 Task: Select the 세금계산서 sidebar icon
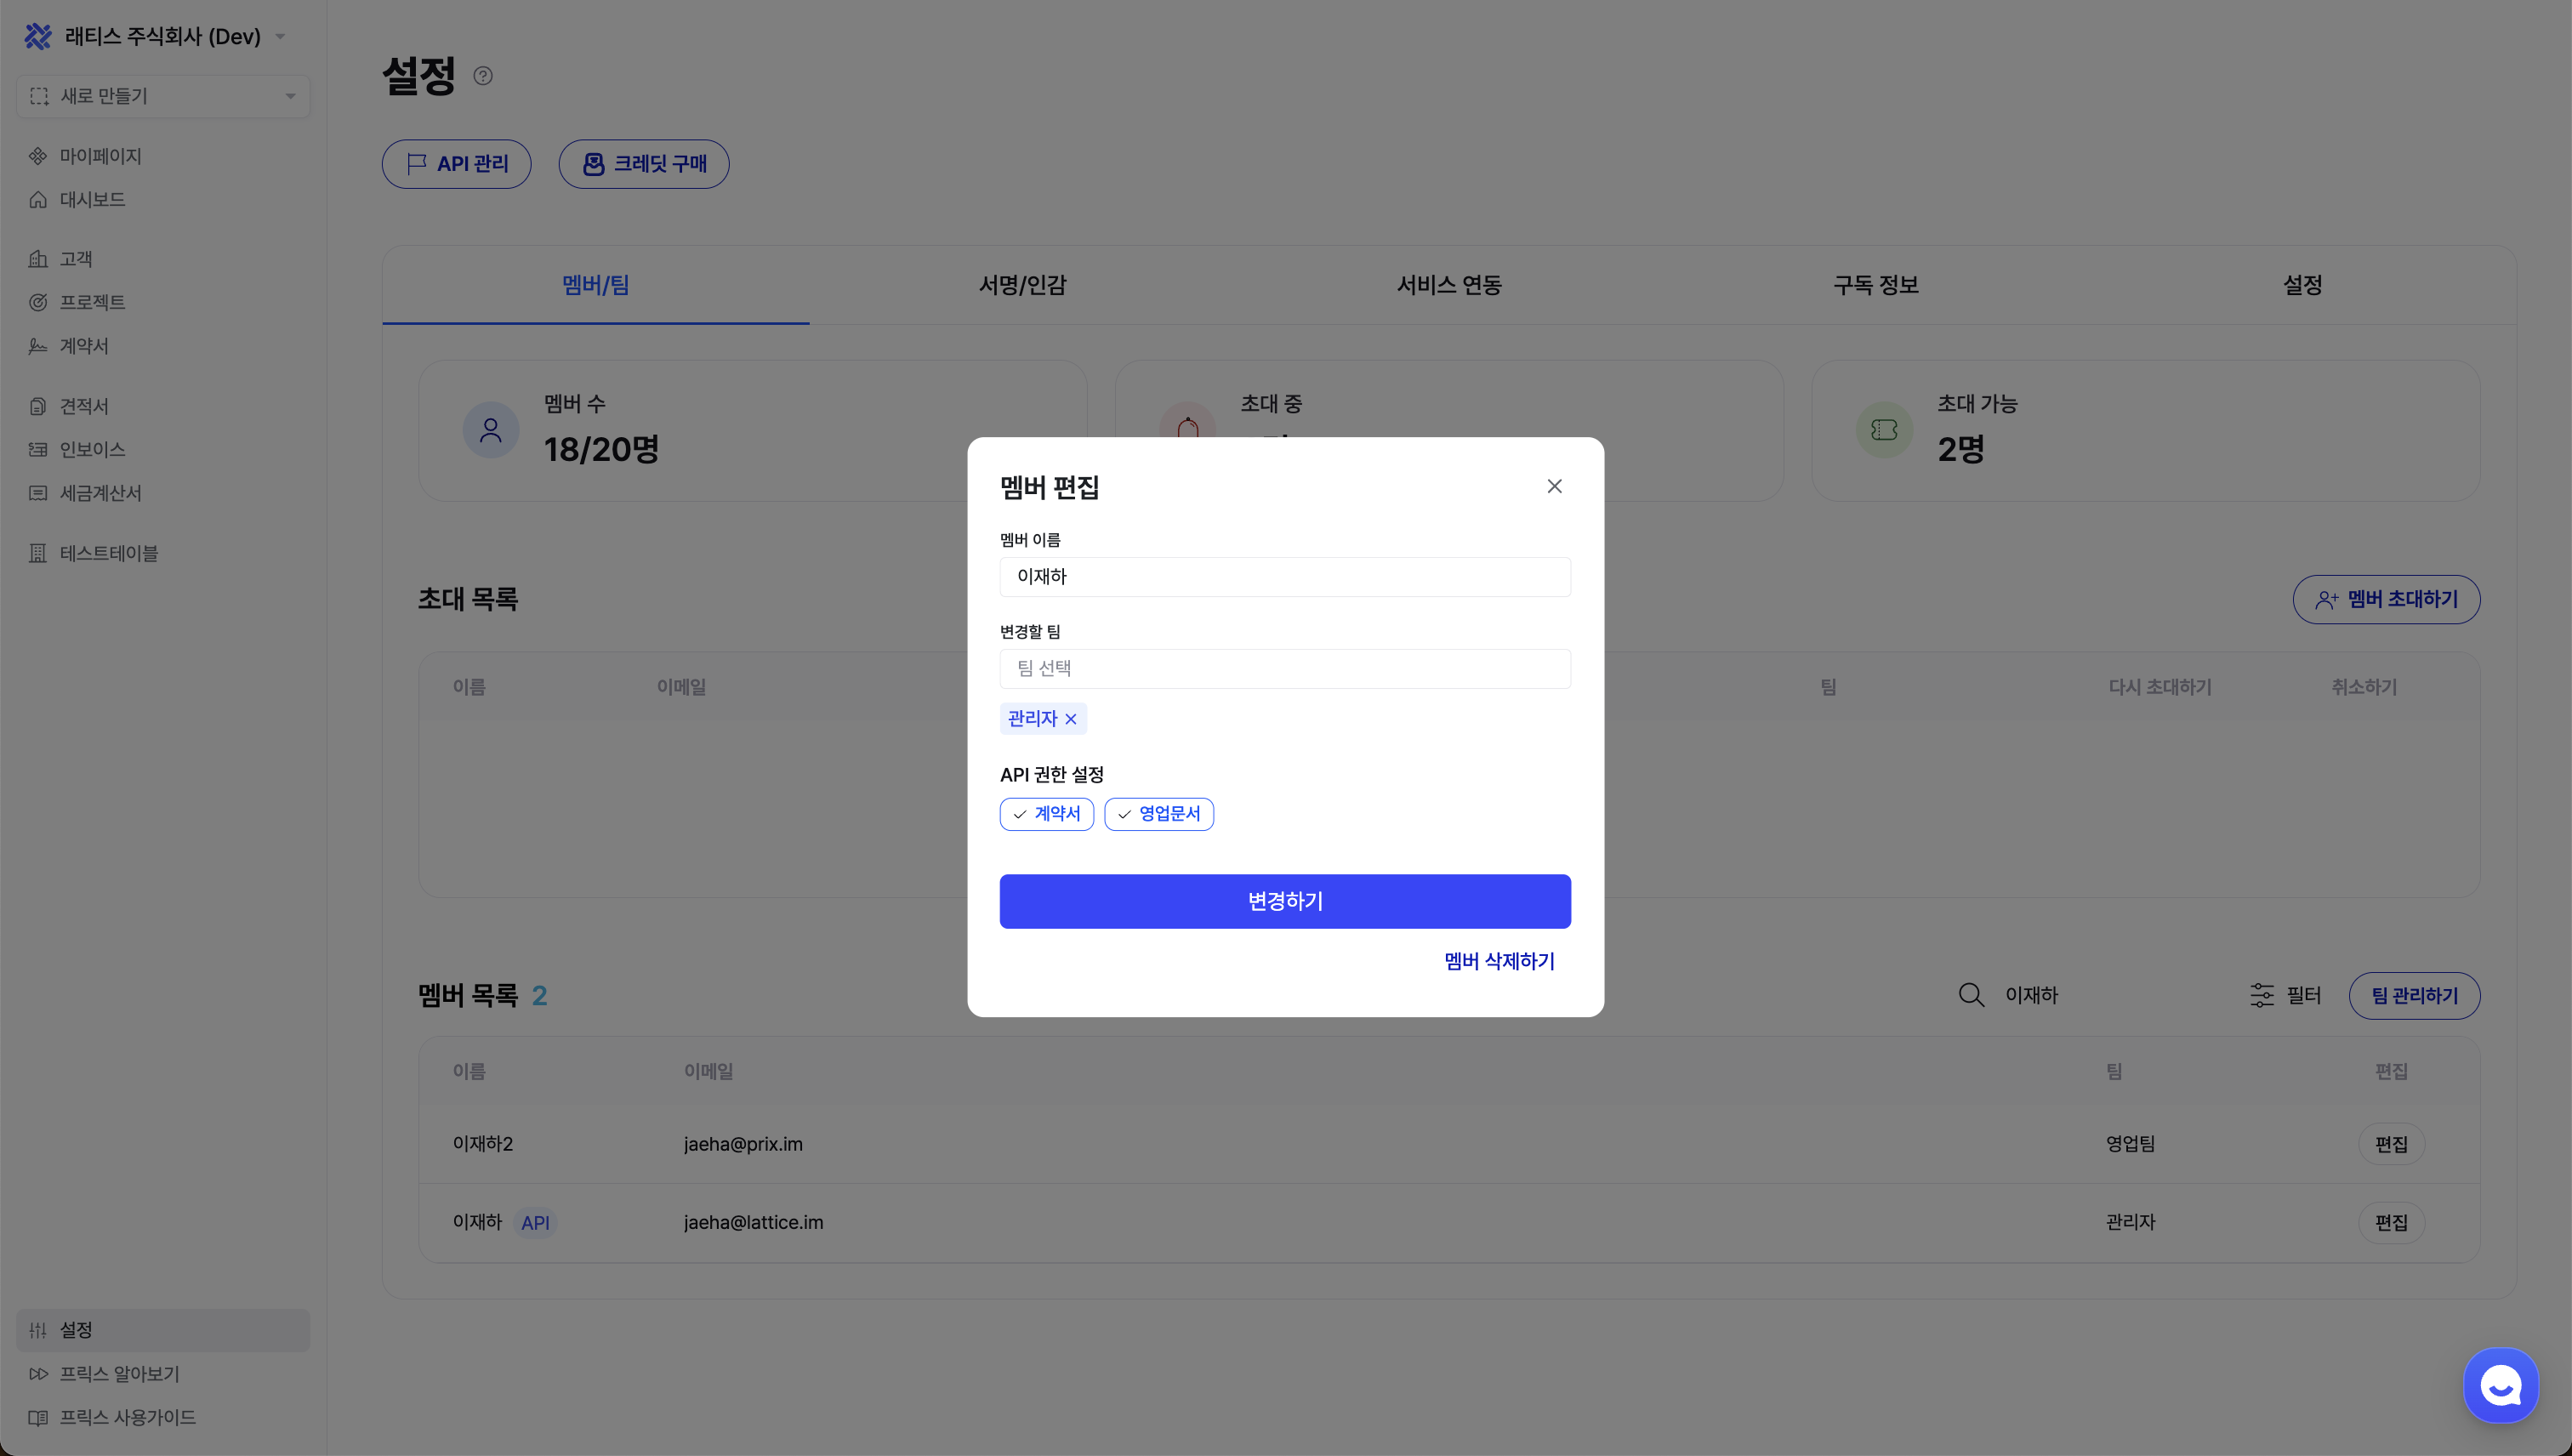click(38, 492)
